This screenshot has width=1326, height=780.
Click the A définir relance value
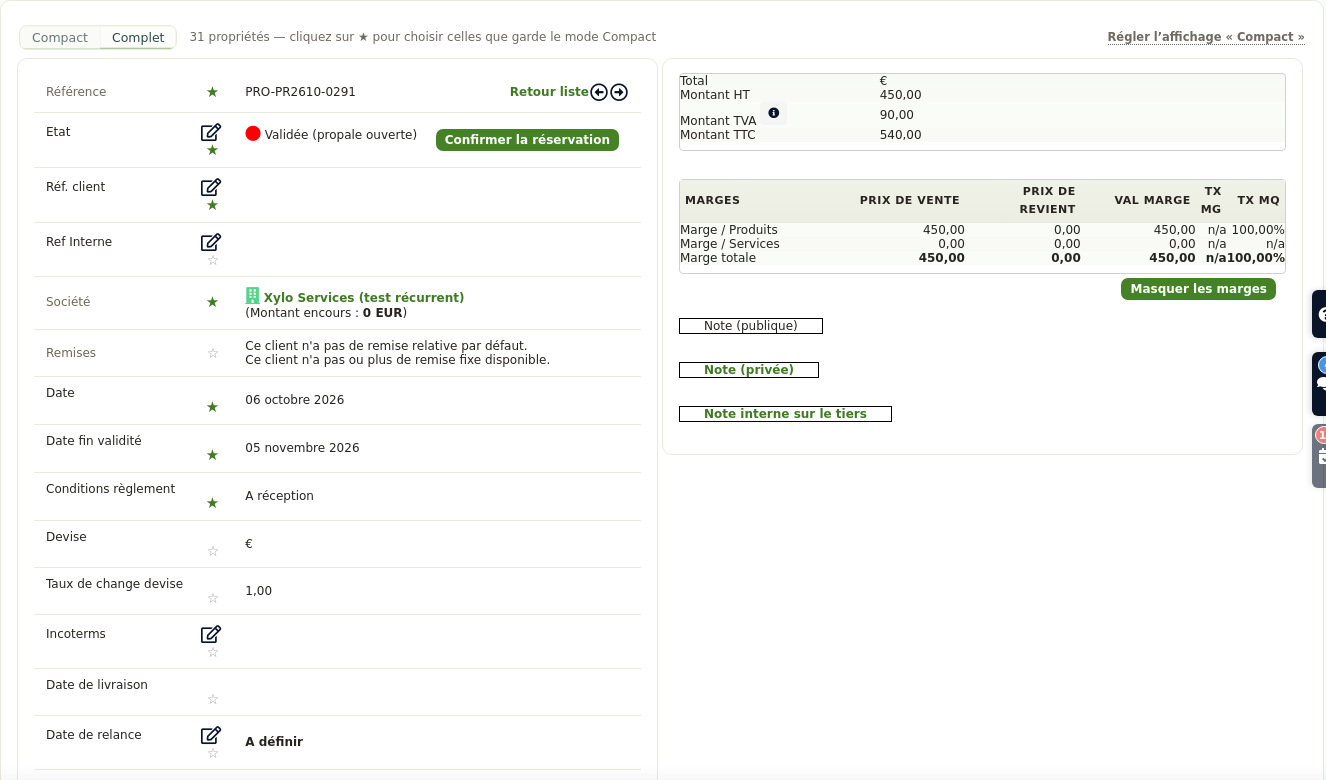pos(274,742)
